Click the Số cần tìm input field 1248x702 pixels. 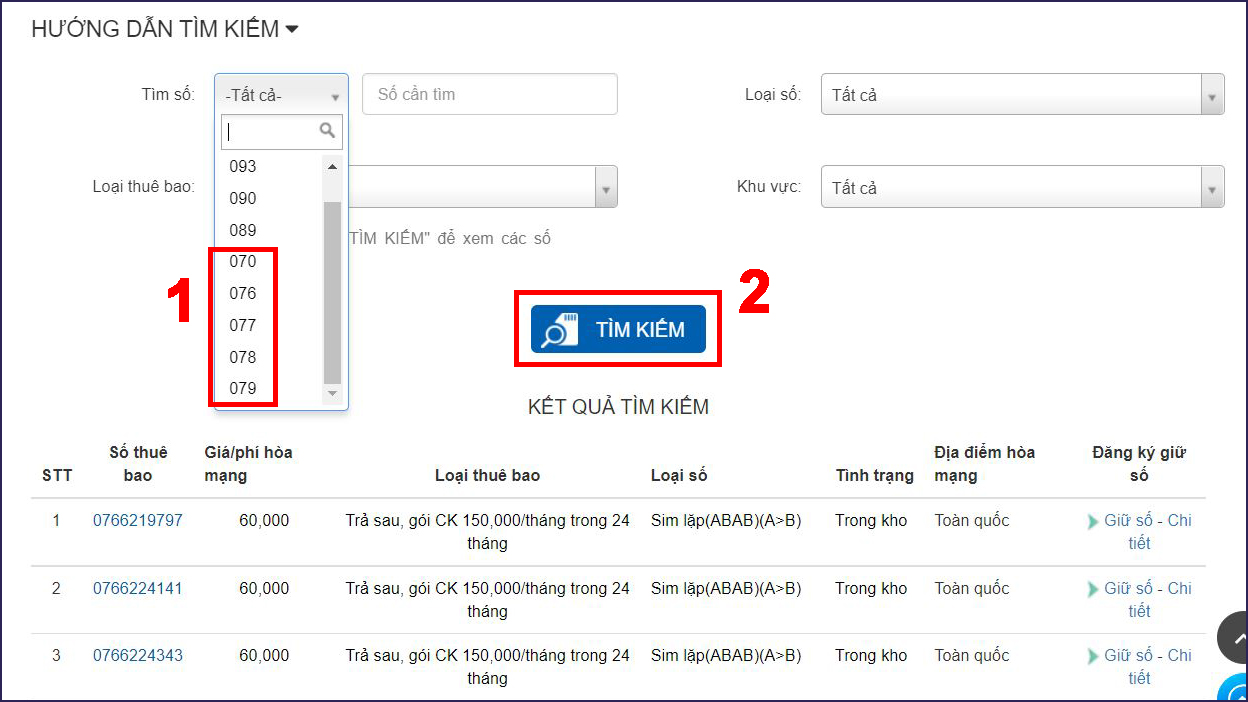489,94
